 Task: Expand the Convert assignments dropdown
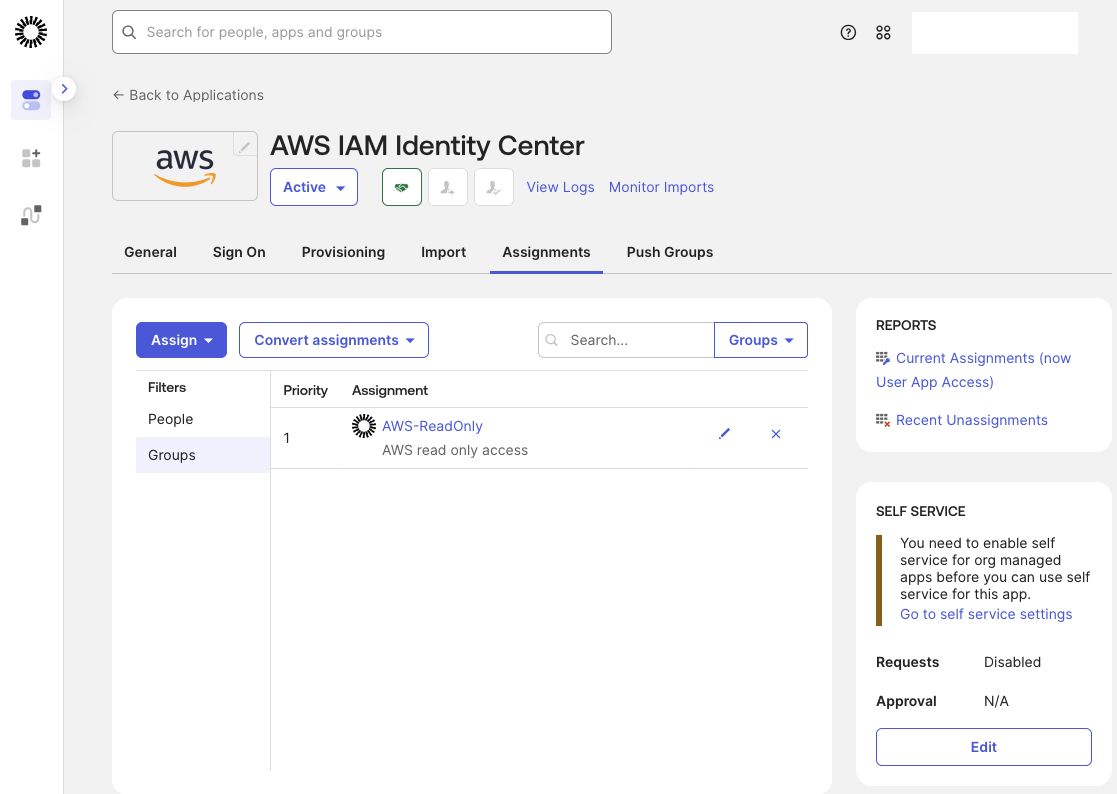click(x=333, y=340)
